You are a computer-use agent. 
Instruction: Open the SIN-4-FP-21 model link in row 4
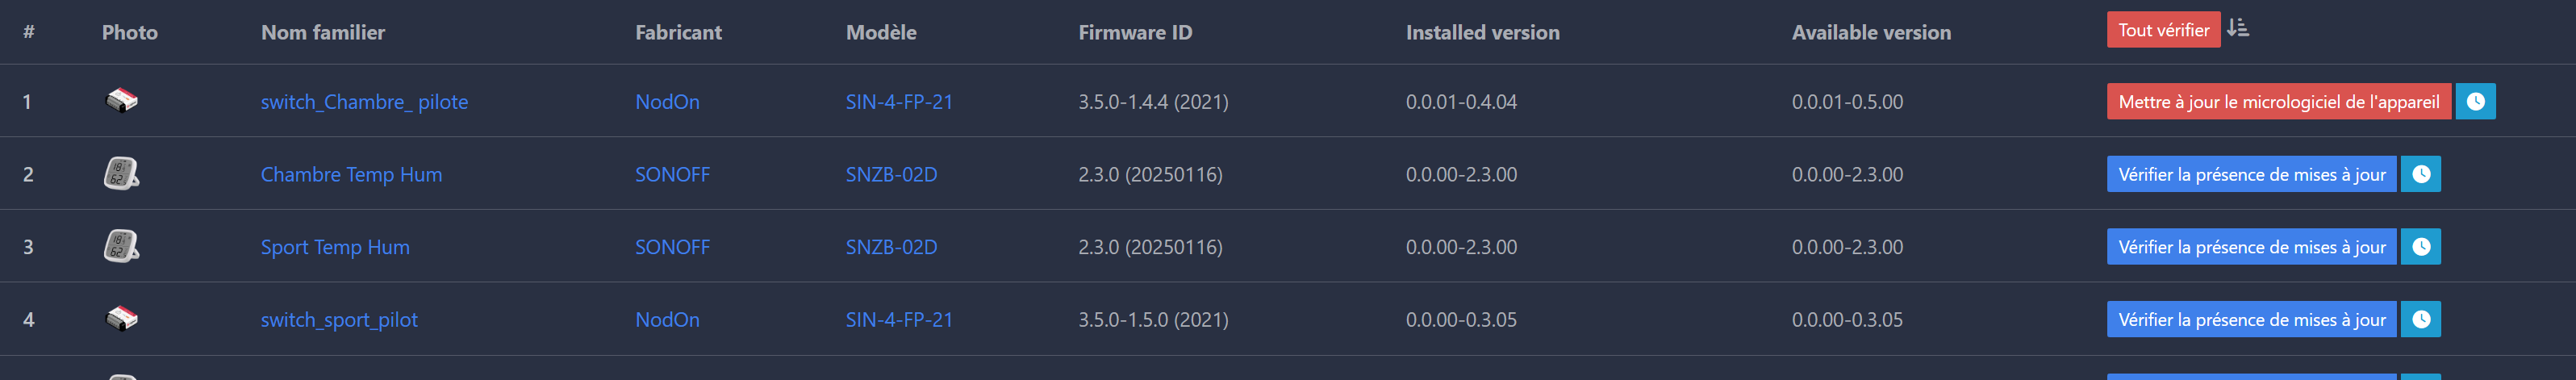[x=899, y=320]
